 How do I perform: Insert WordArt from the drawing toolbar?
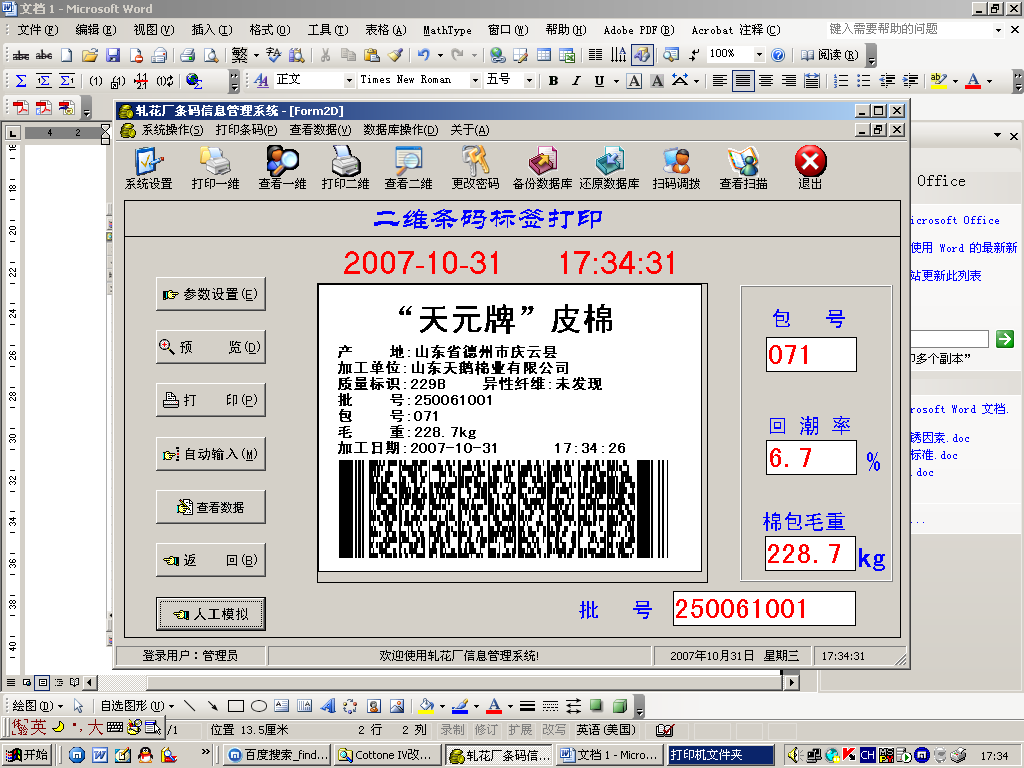pos(328,706)
